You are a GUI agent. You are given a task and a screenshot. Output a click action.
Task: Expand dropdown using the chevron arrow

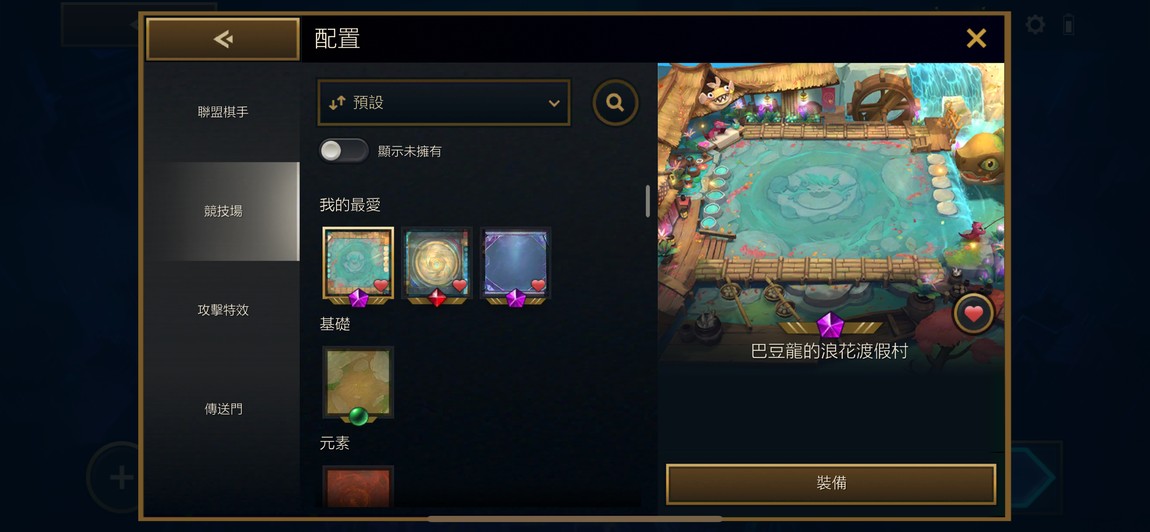pyautogui.click(x=554, y=103)
